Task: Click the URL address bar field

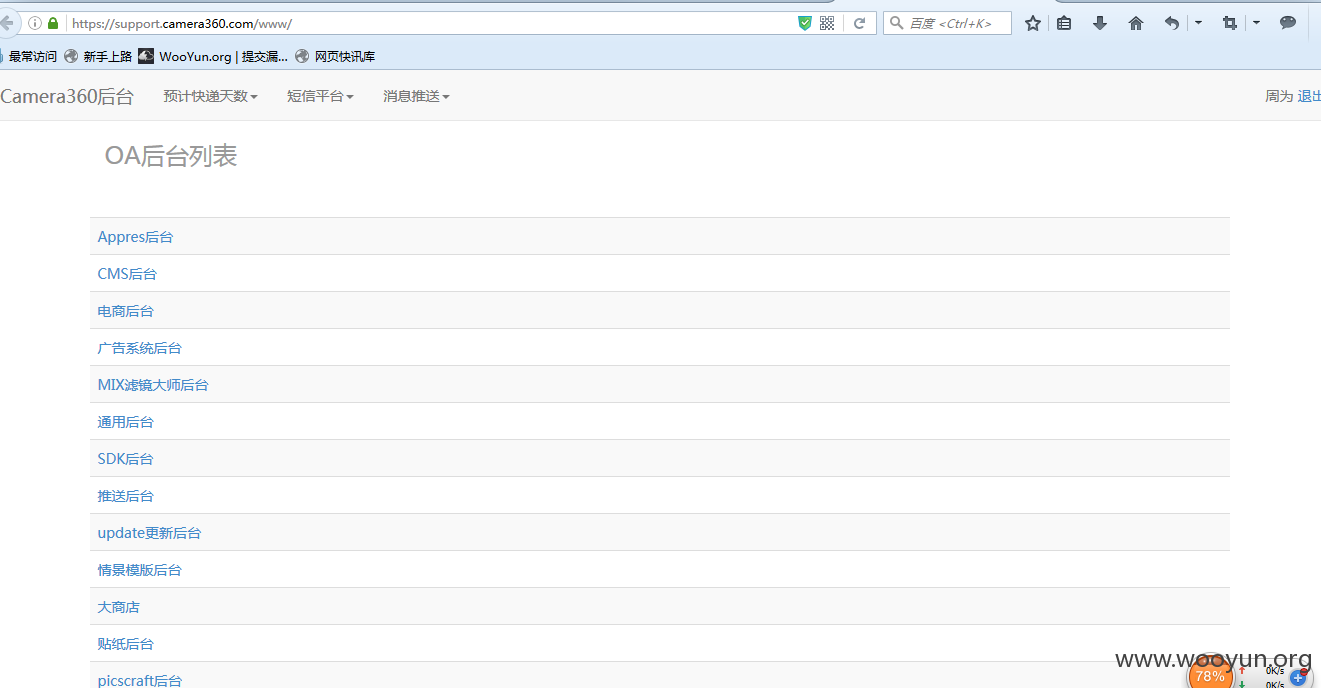Action: 430,23
